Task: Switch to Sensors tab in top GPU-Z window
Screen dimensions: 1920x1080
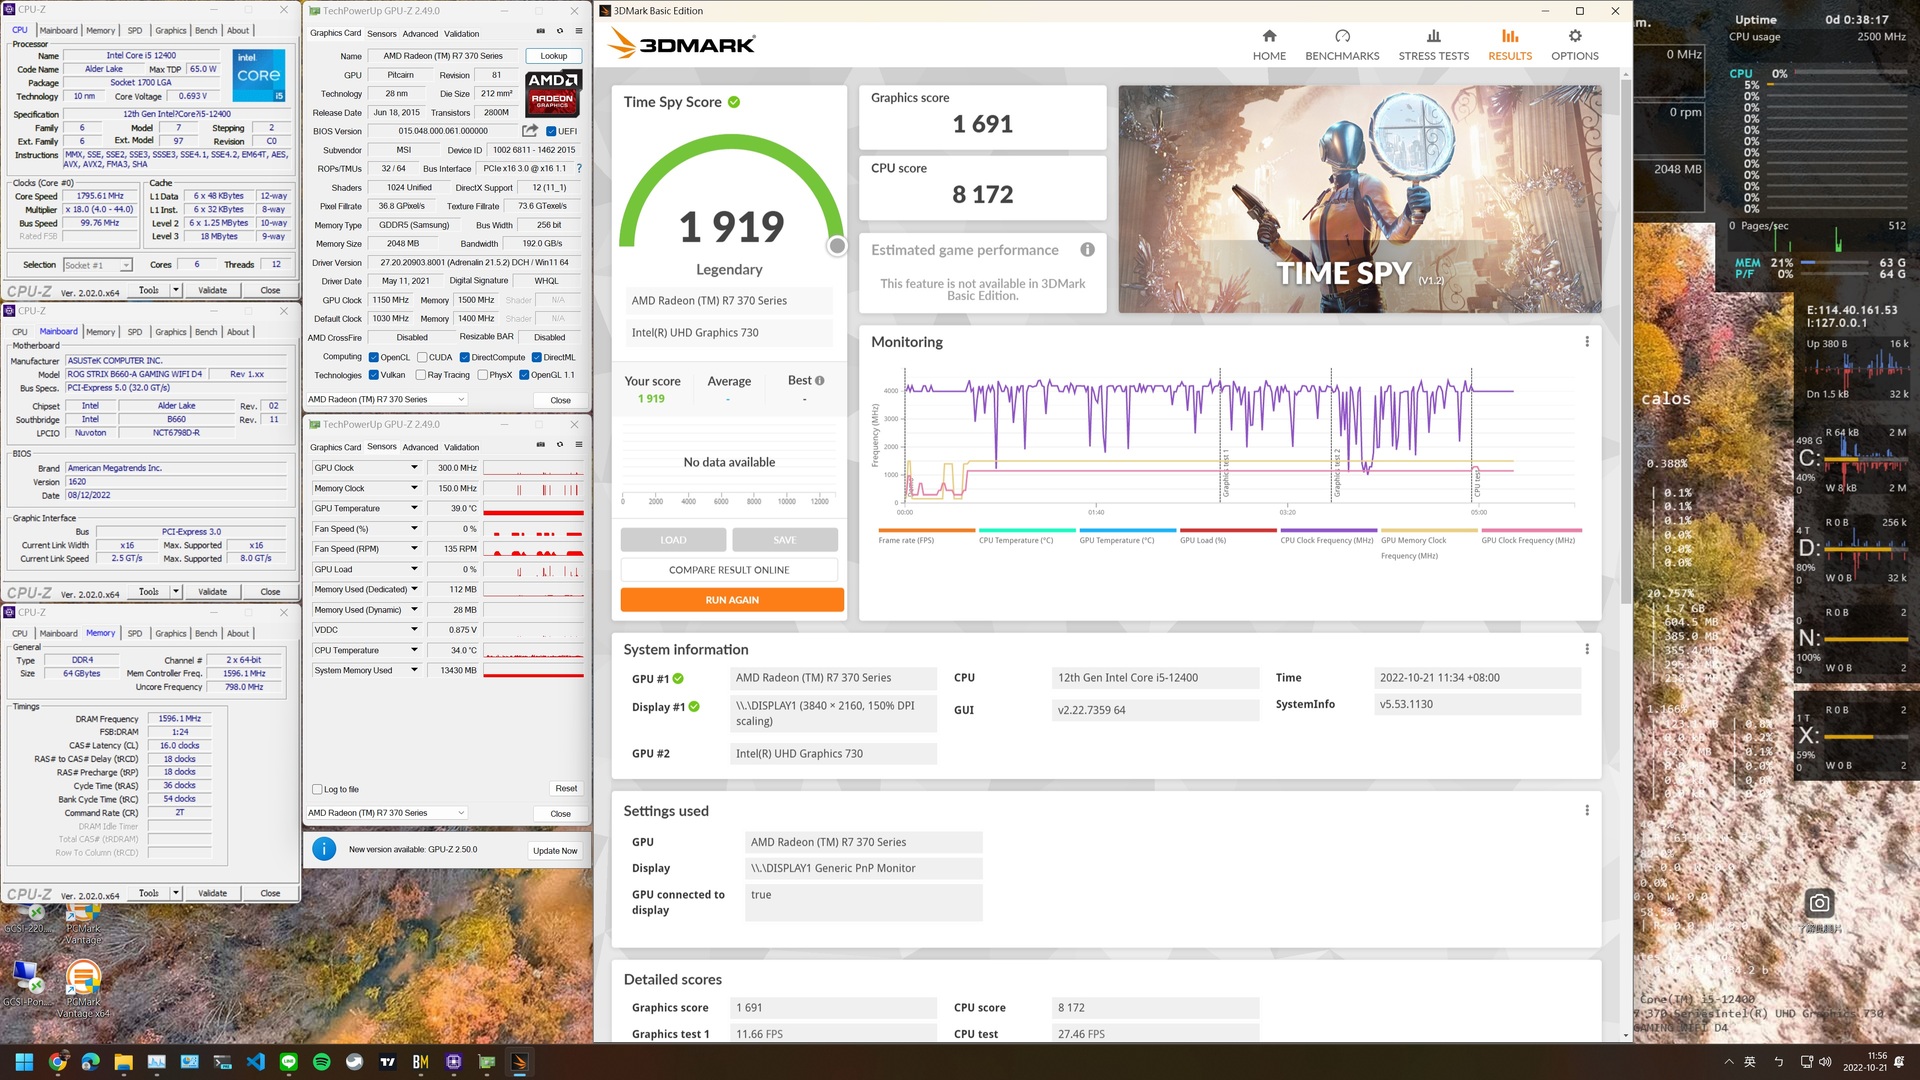Action: tap(382, 33)
